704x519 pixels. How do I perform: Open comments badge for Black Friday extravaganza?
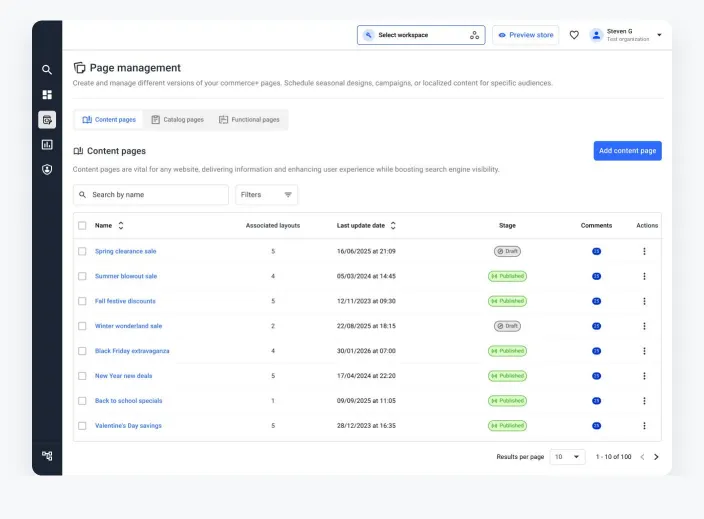coord(596,351)
